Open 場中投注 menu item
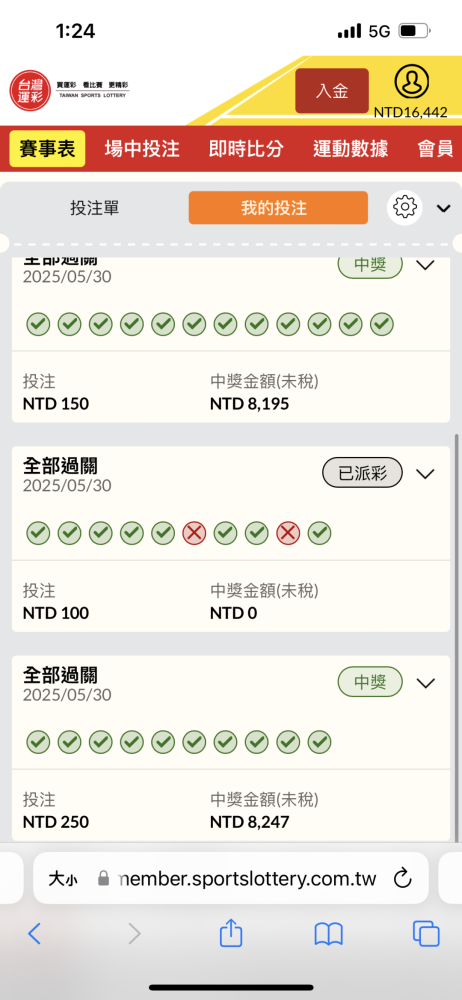The width and height of the screenshot is (462, 1000). click(x=142, y=149)
